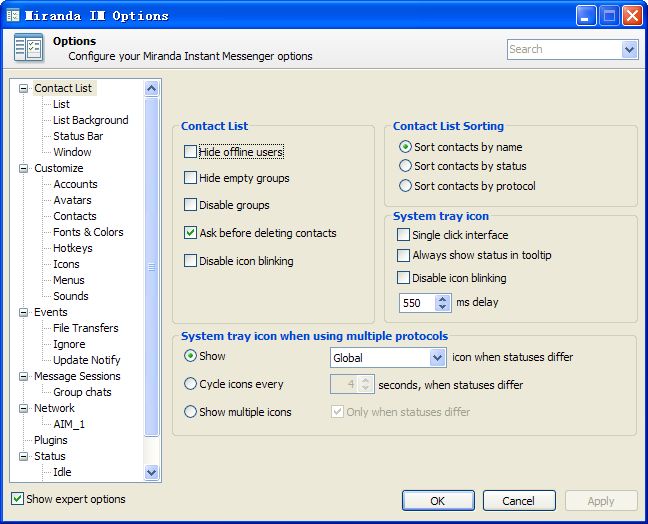Go to the Plugins options page
Image resolution: width=648 pixels, height=524 pixels.
click(51, 440)
